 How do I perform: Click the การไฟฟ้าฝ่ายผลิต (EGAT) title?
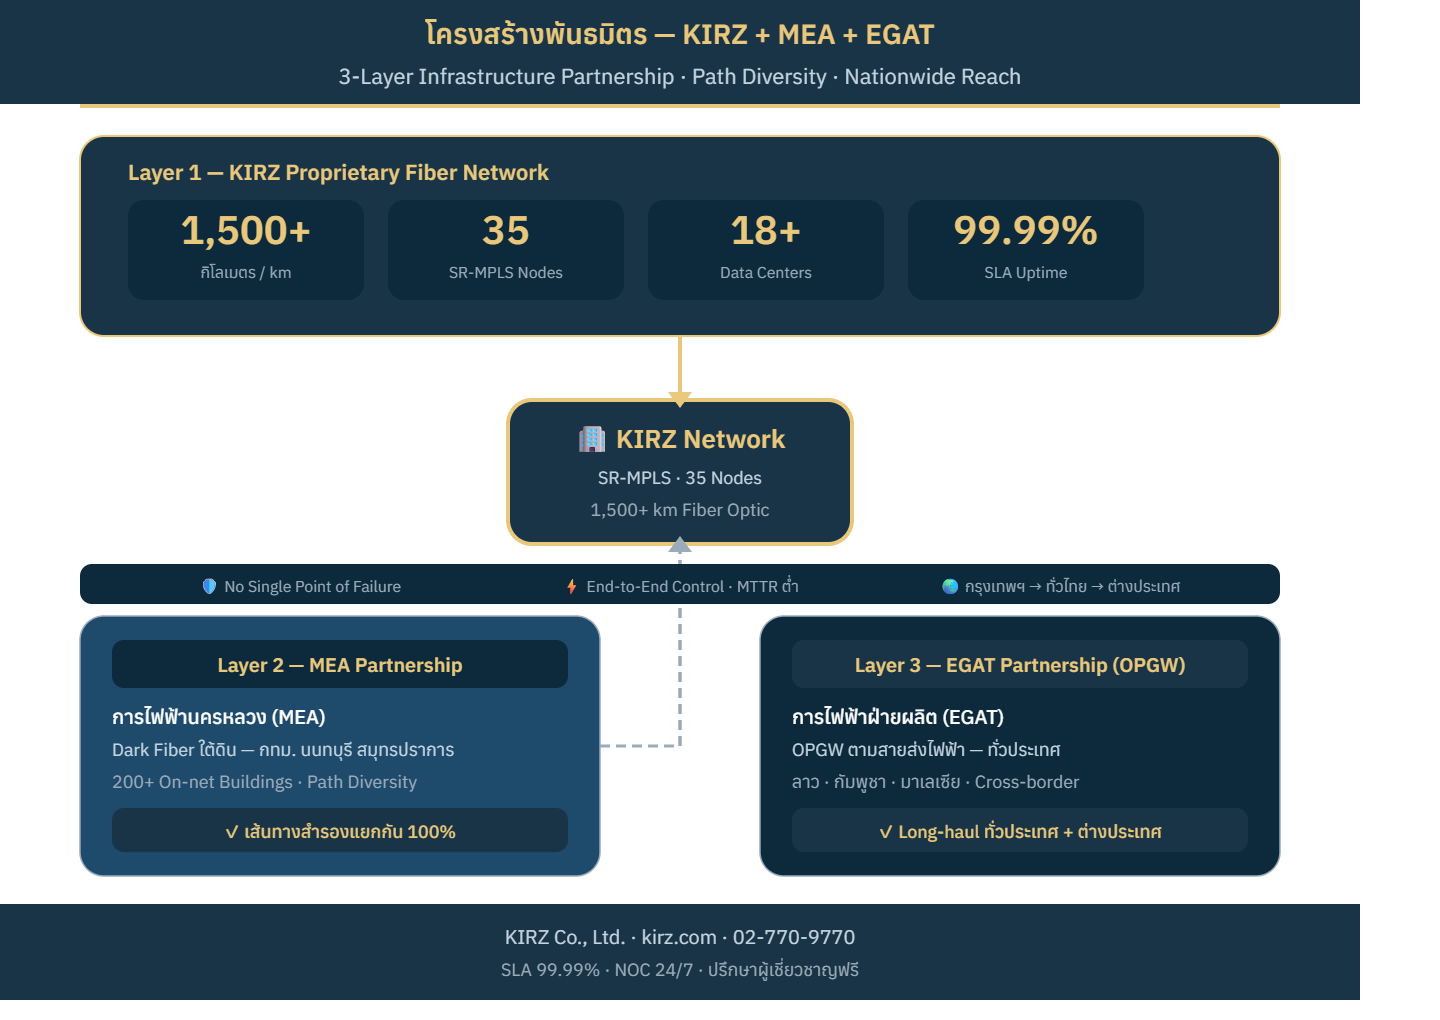[x=898, y=717]
